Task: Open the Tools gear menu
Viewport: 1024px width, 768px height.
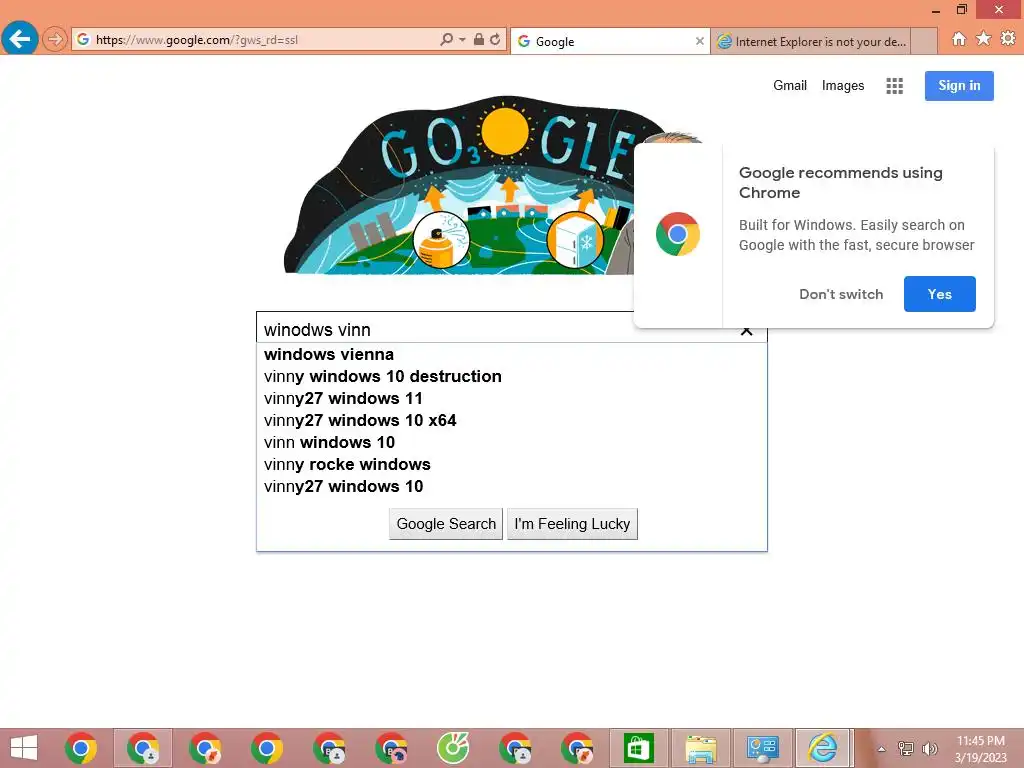Action: 1008,39
